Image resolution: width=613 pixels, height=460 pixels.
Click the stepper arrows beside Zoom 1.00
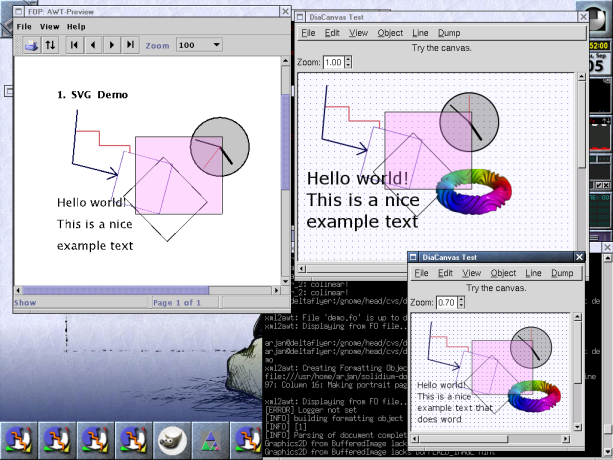tap(349, 62)
